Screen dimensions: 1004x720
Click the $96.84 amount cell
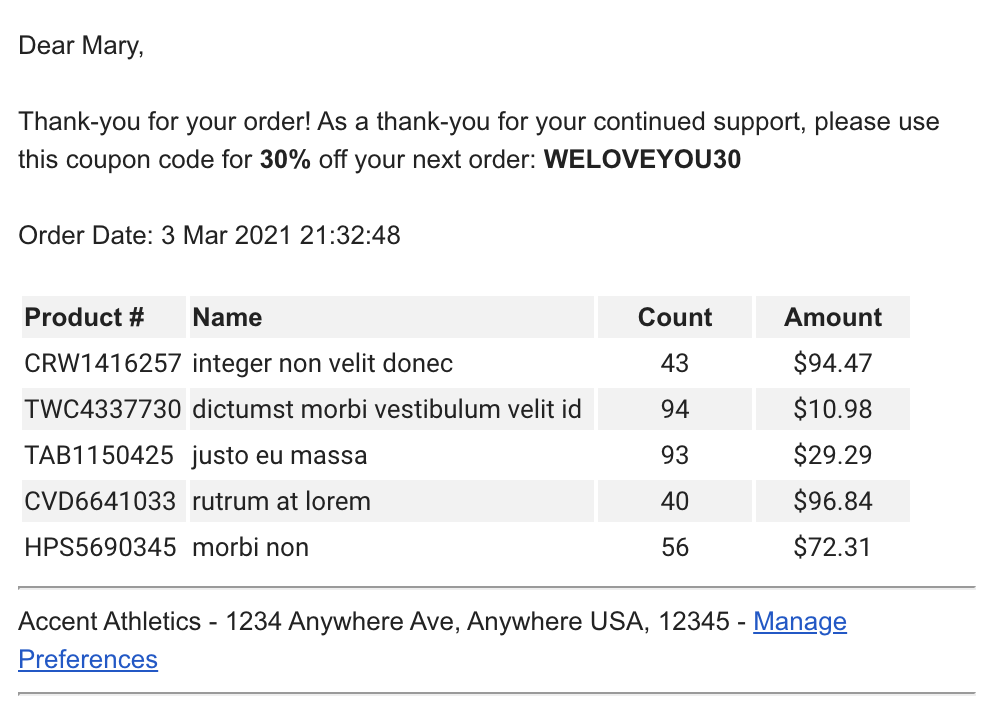[x=833, y=501]
